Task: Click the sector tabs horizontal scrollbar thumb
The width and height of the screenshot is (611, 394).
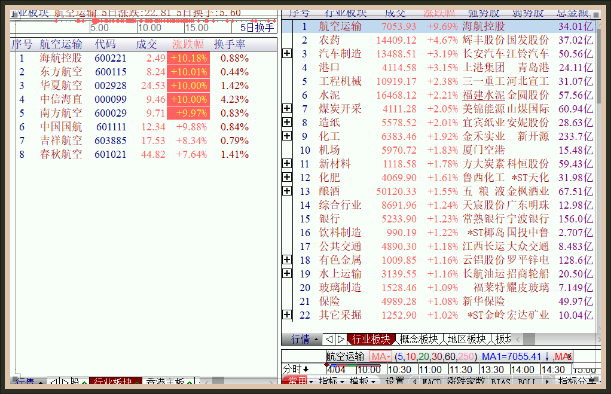Action: click(529, 339)
